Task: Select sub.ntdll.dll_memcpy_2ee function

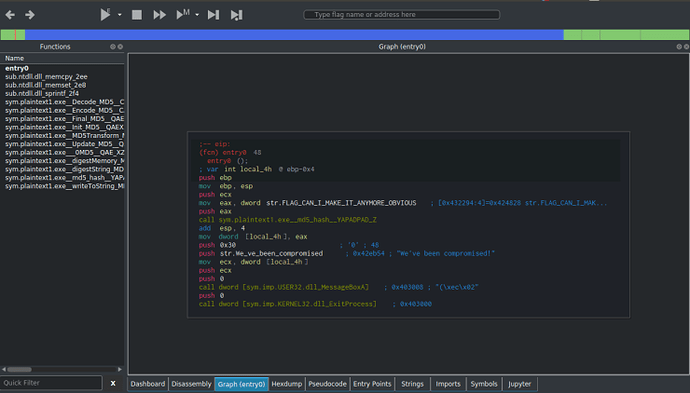Action: point(62,77)
